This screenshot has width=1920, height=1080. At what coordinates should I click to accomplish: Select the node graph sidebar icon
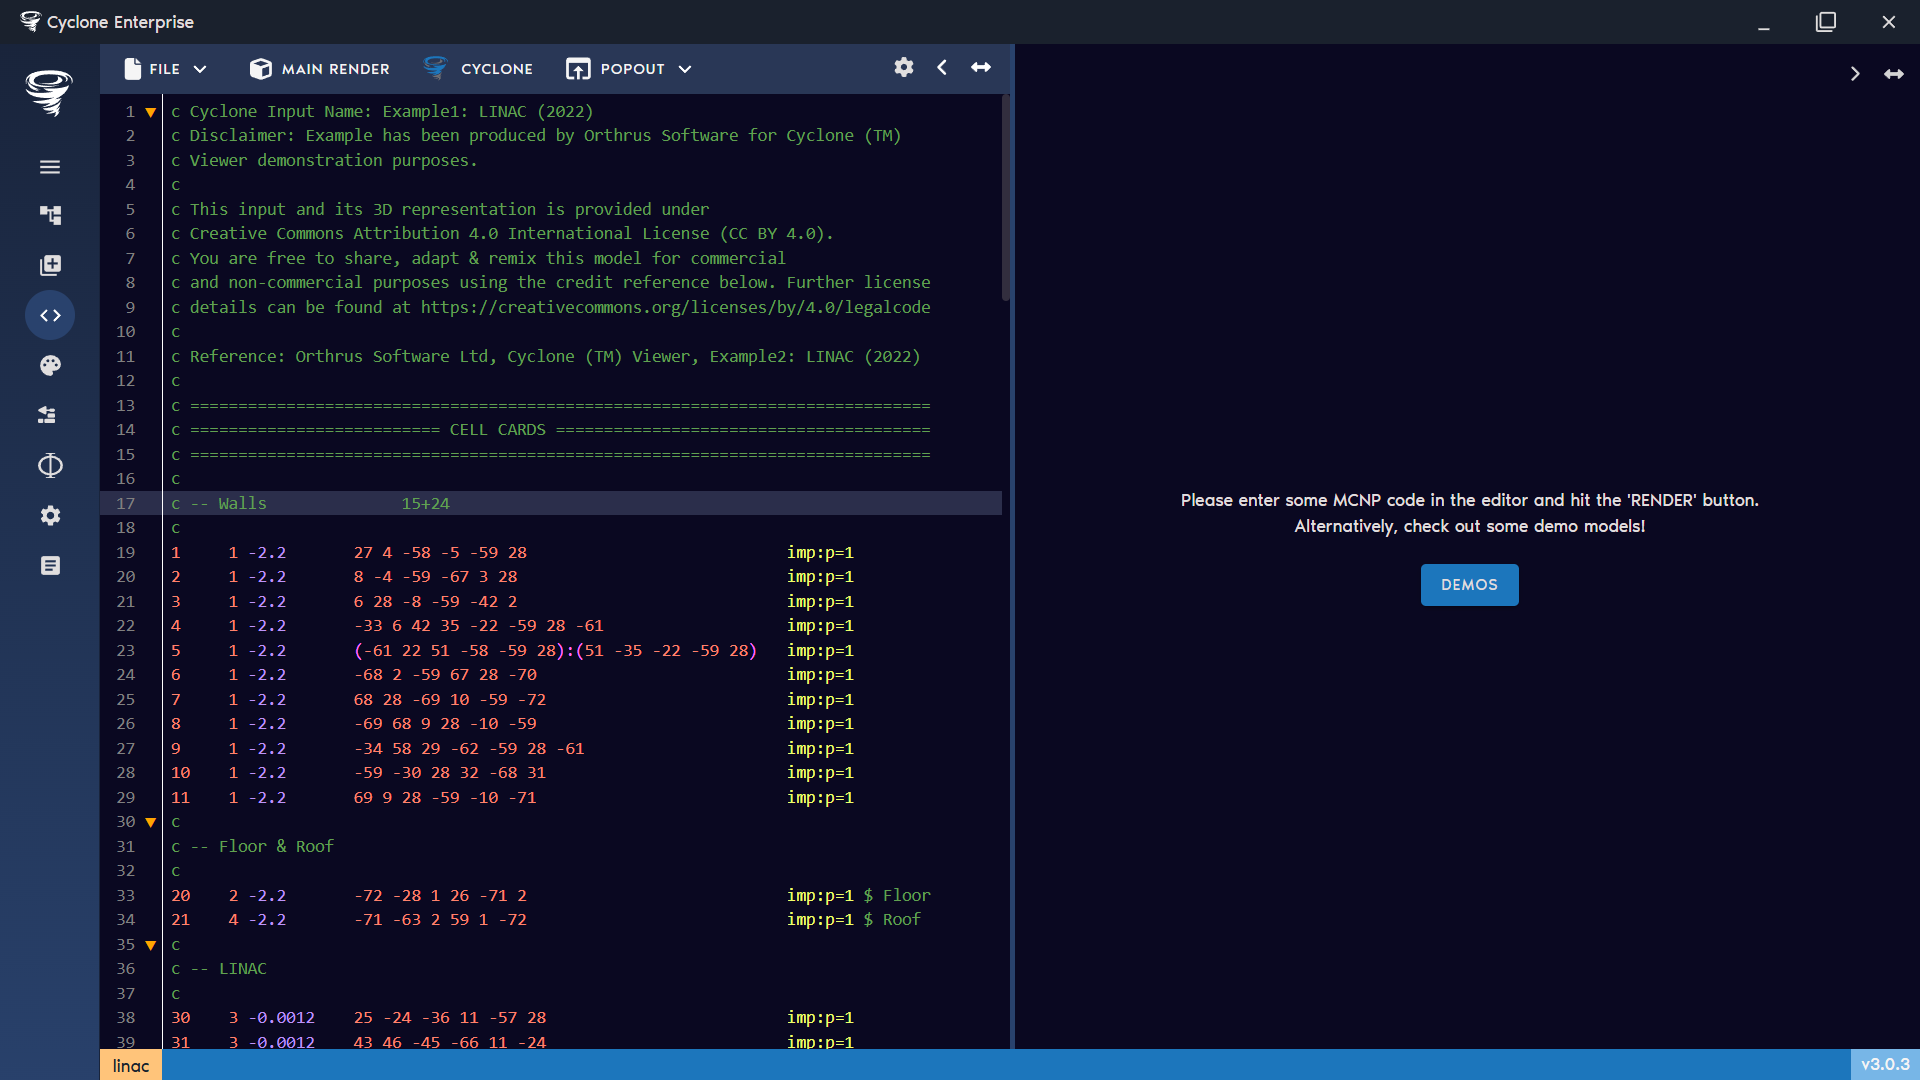[50, 215]
